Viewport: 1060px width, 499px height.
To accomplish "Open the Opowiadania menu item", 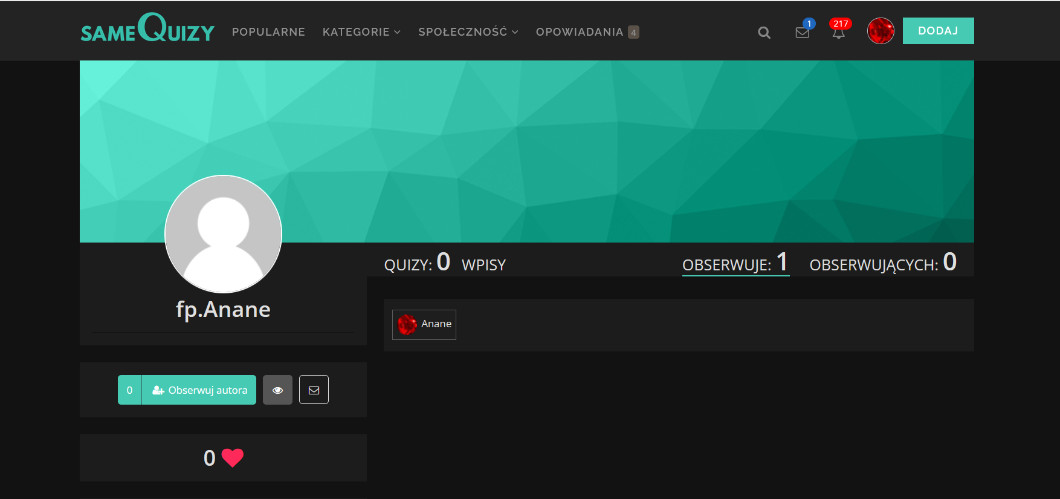I will (x=586, y=32).
